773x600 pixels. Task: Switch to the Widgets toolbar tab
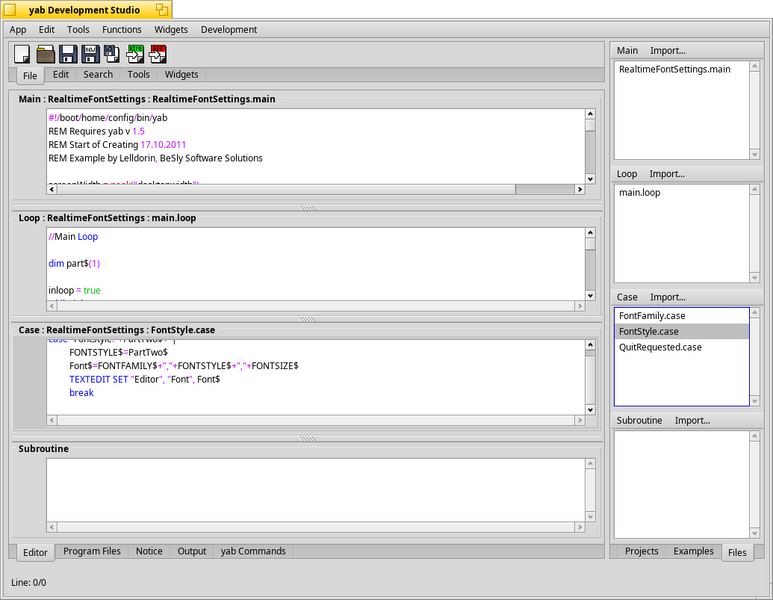point(181,74)
